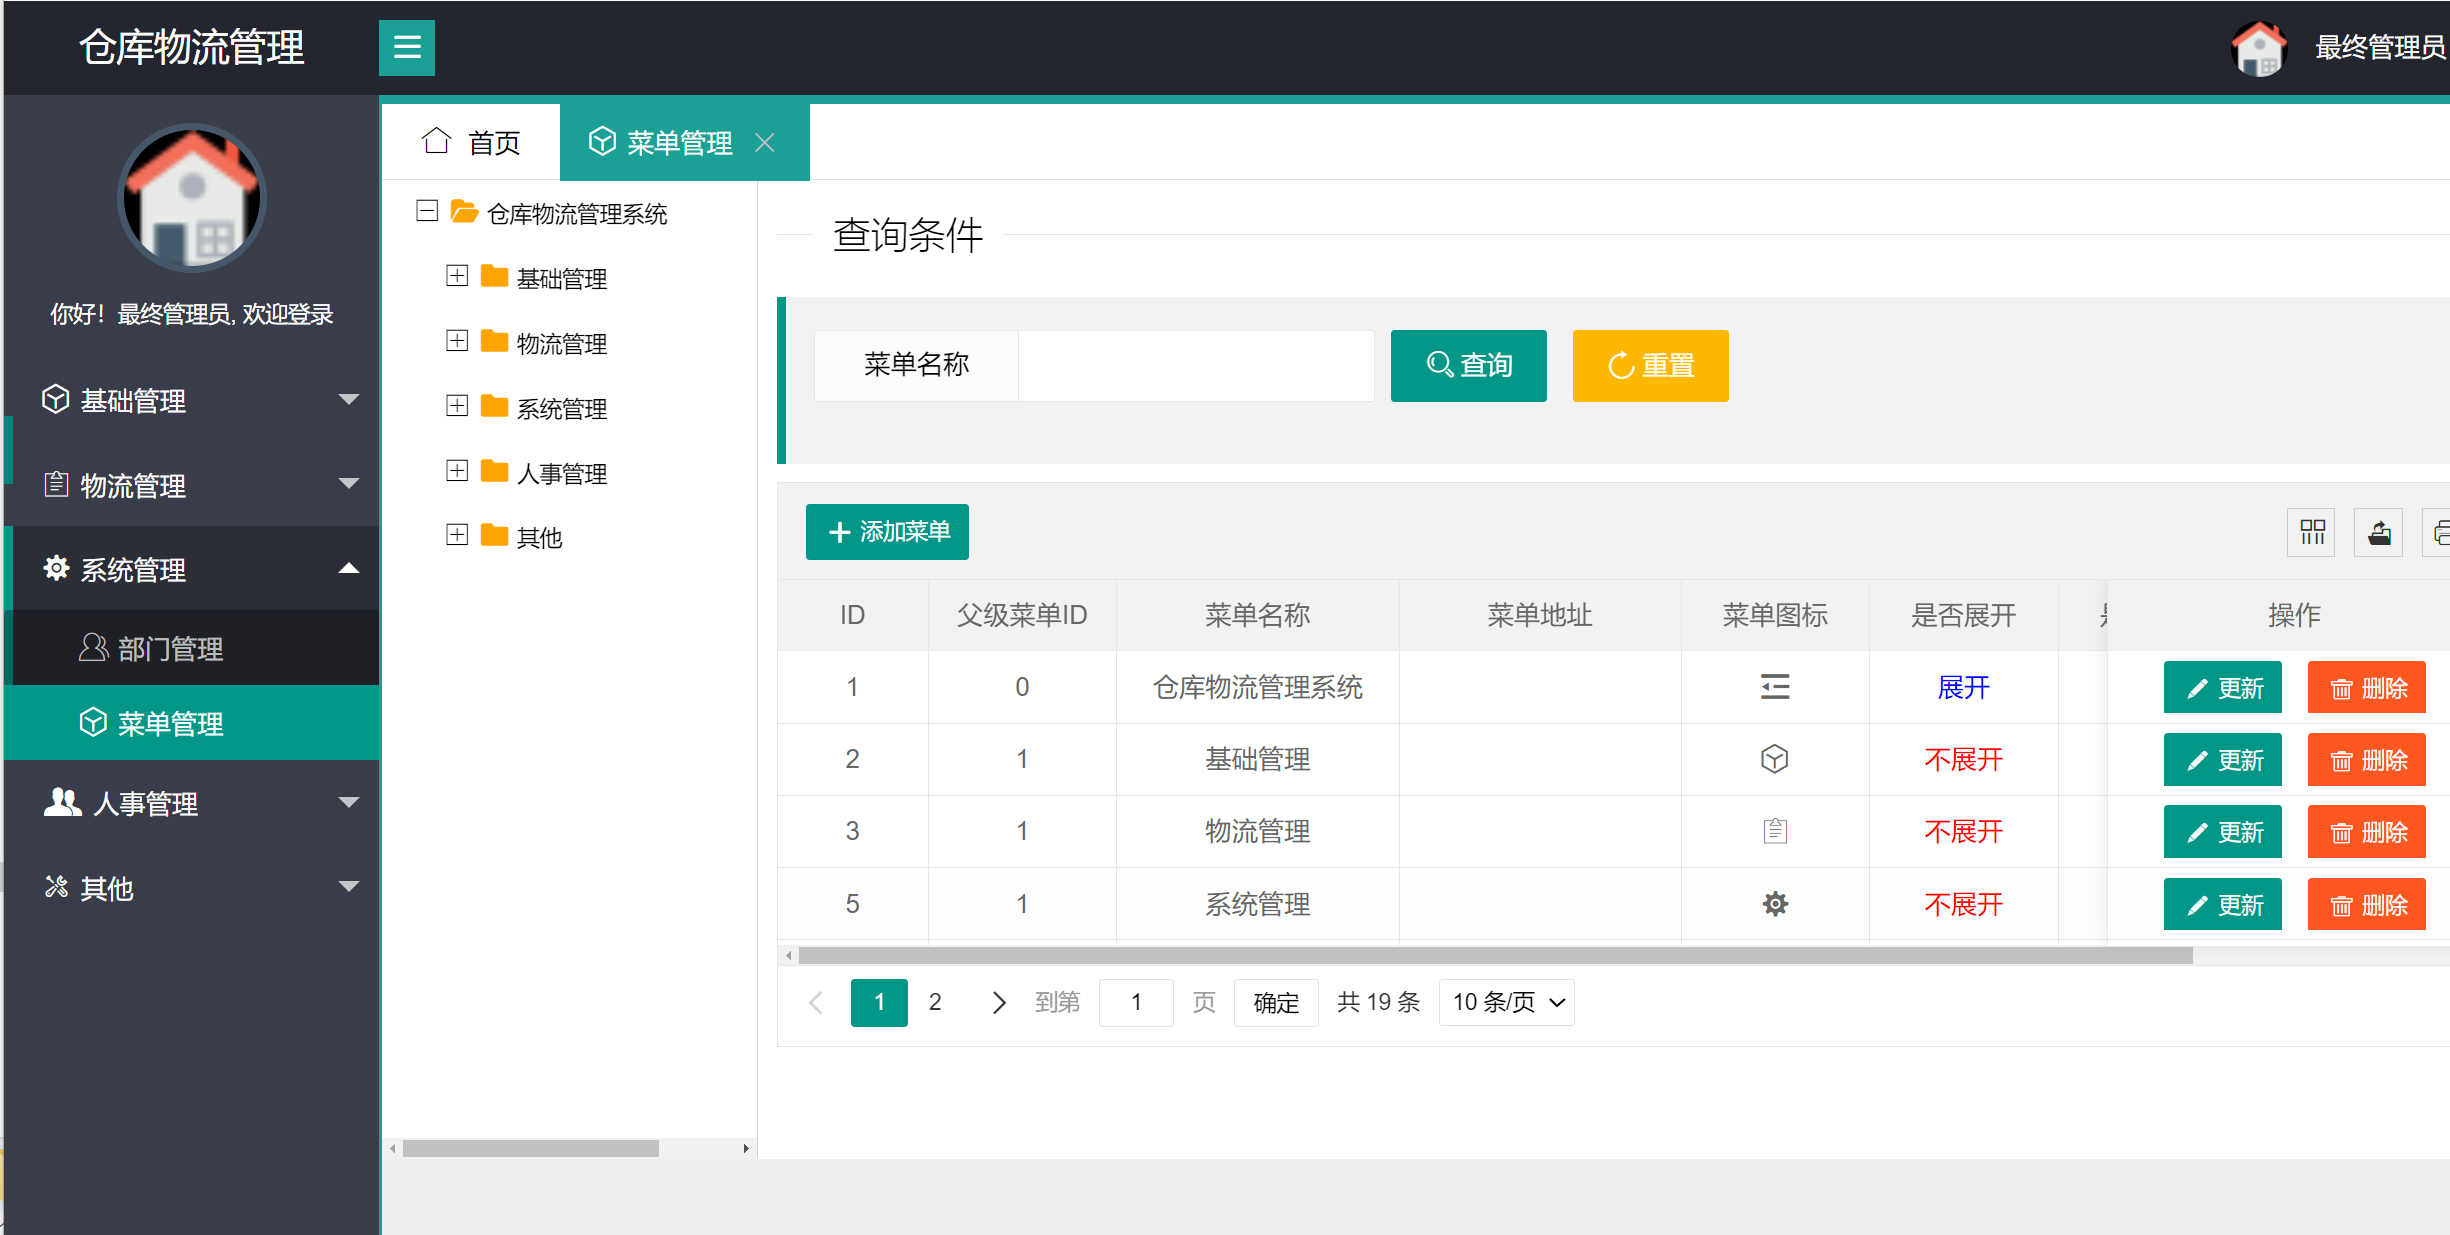The height and width of the screenshot is (1235, 2450).
Task: Click the current page 1 button
Action: [879, 1003]
